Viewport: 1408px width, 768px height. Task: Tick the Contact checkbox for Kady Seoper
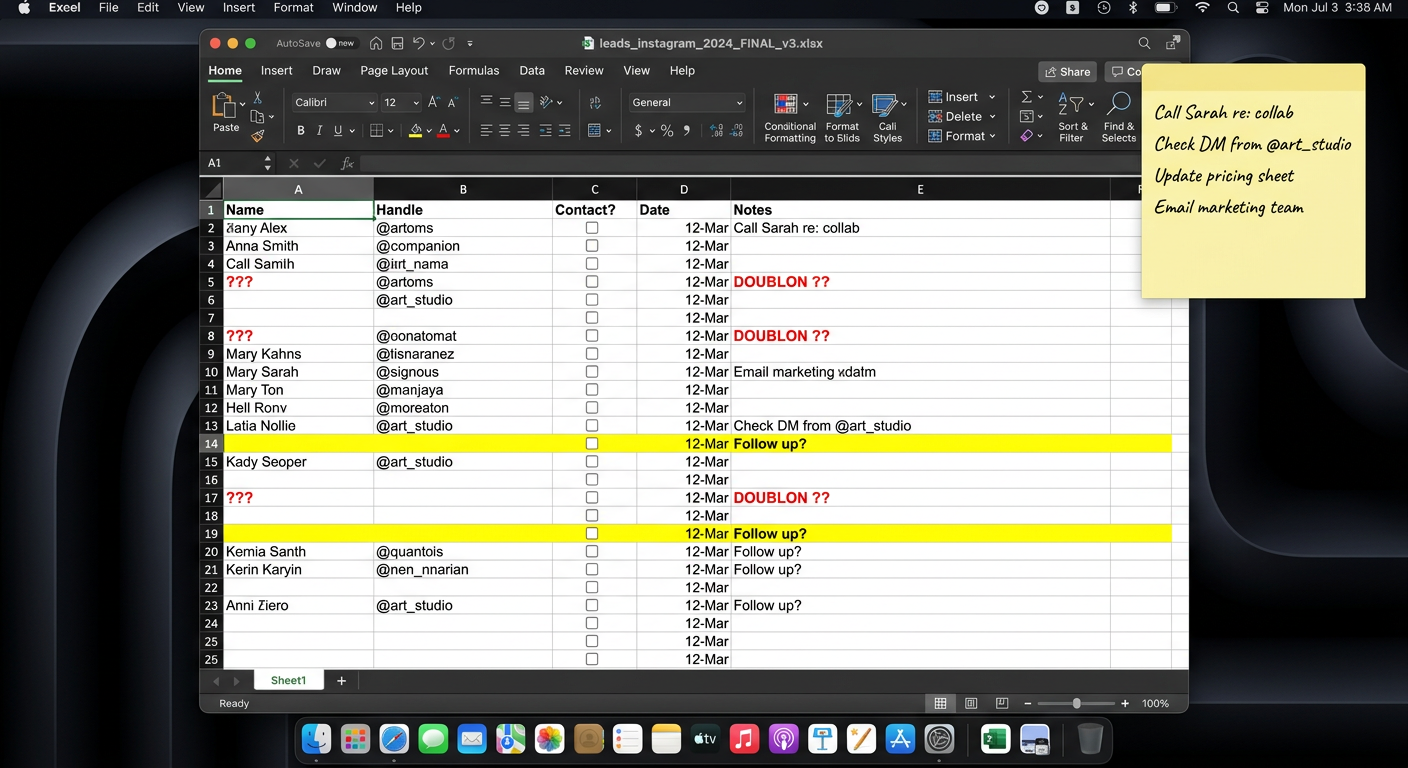(592, 462)
